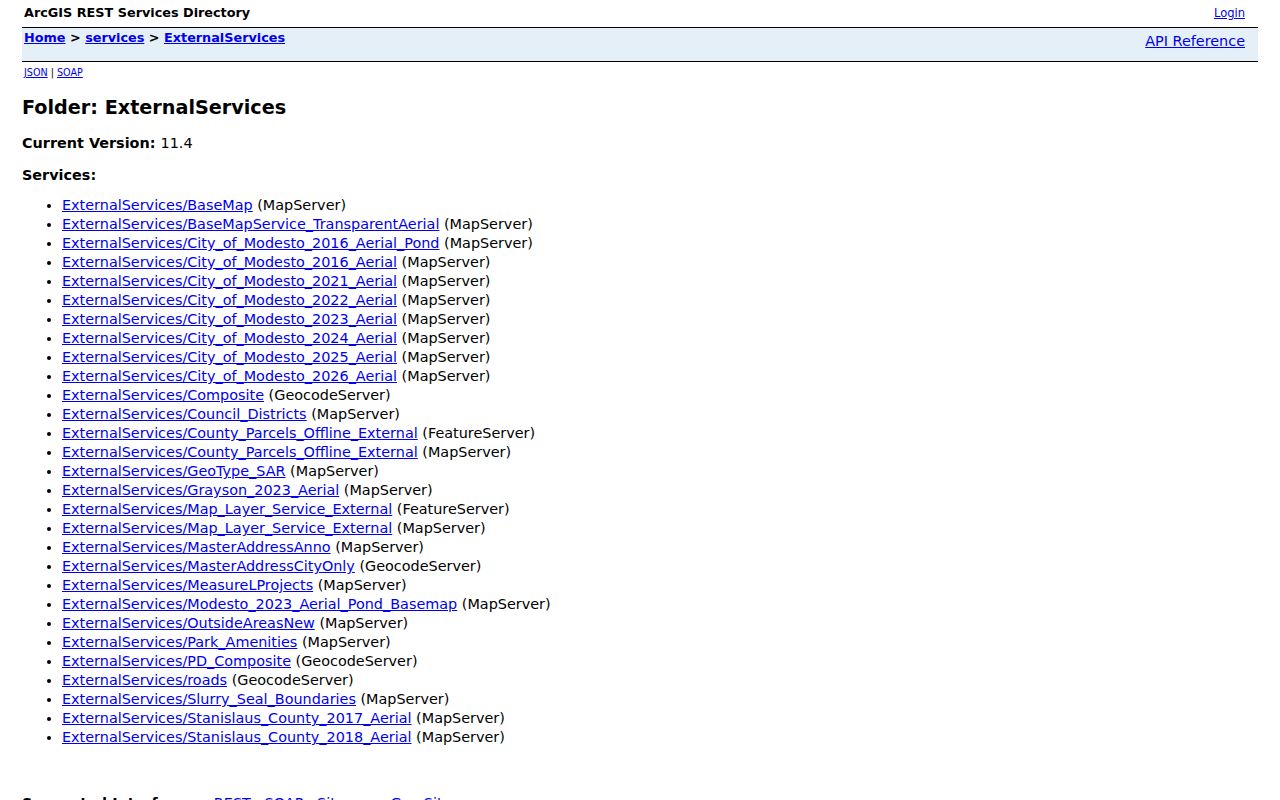Open Park_Amenities map service
Image resolution: width=1280 pixels, height=800 pixels.
pos(179,642)
